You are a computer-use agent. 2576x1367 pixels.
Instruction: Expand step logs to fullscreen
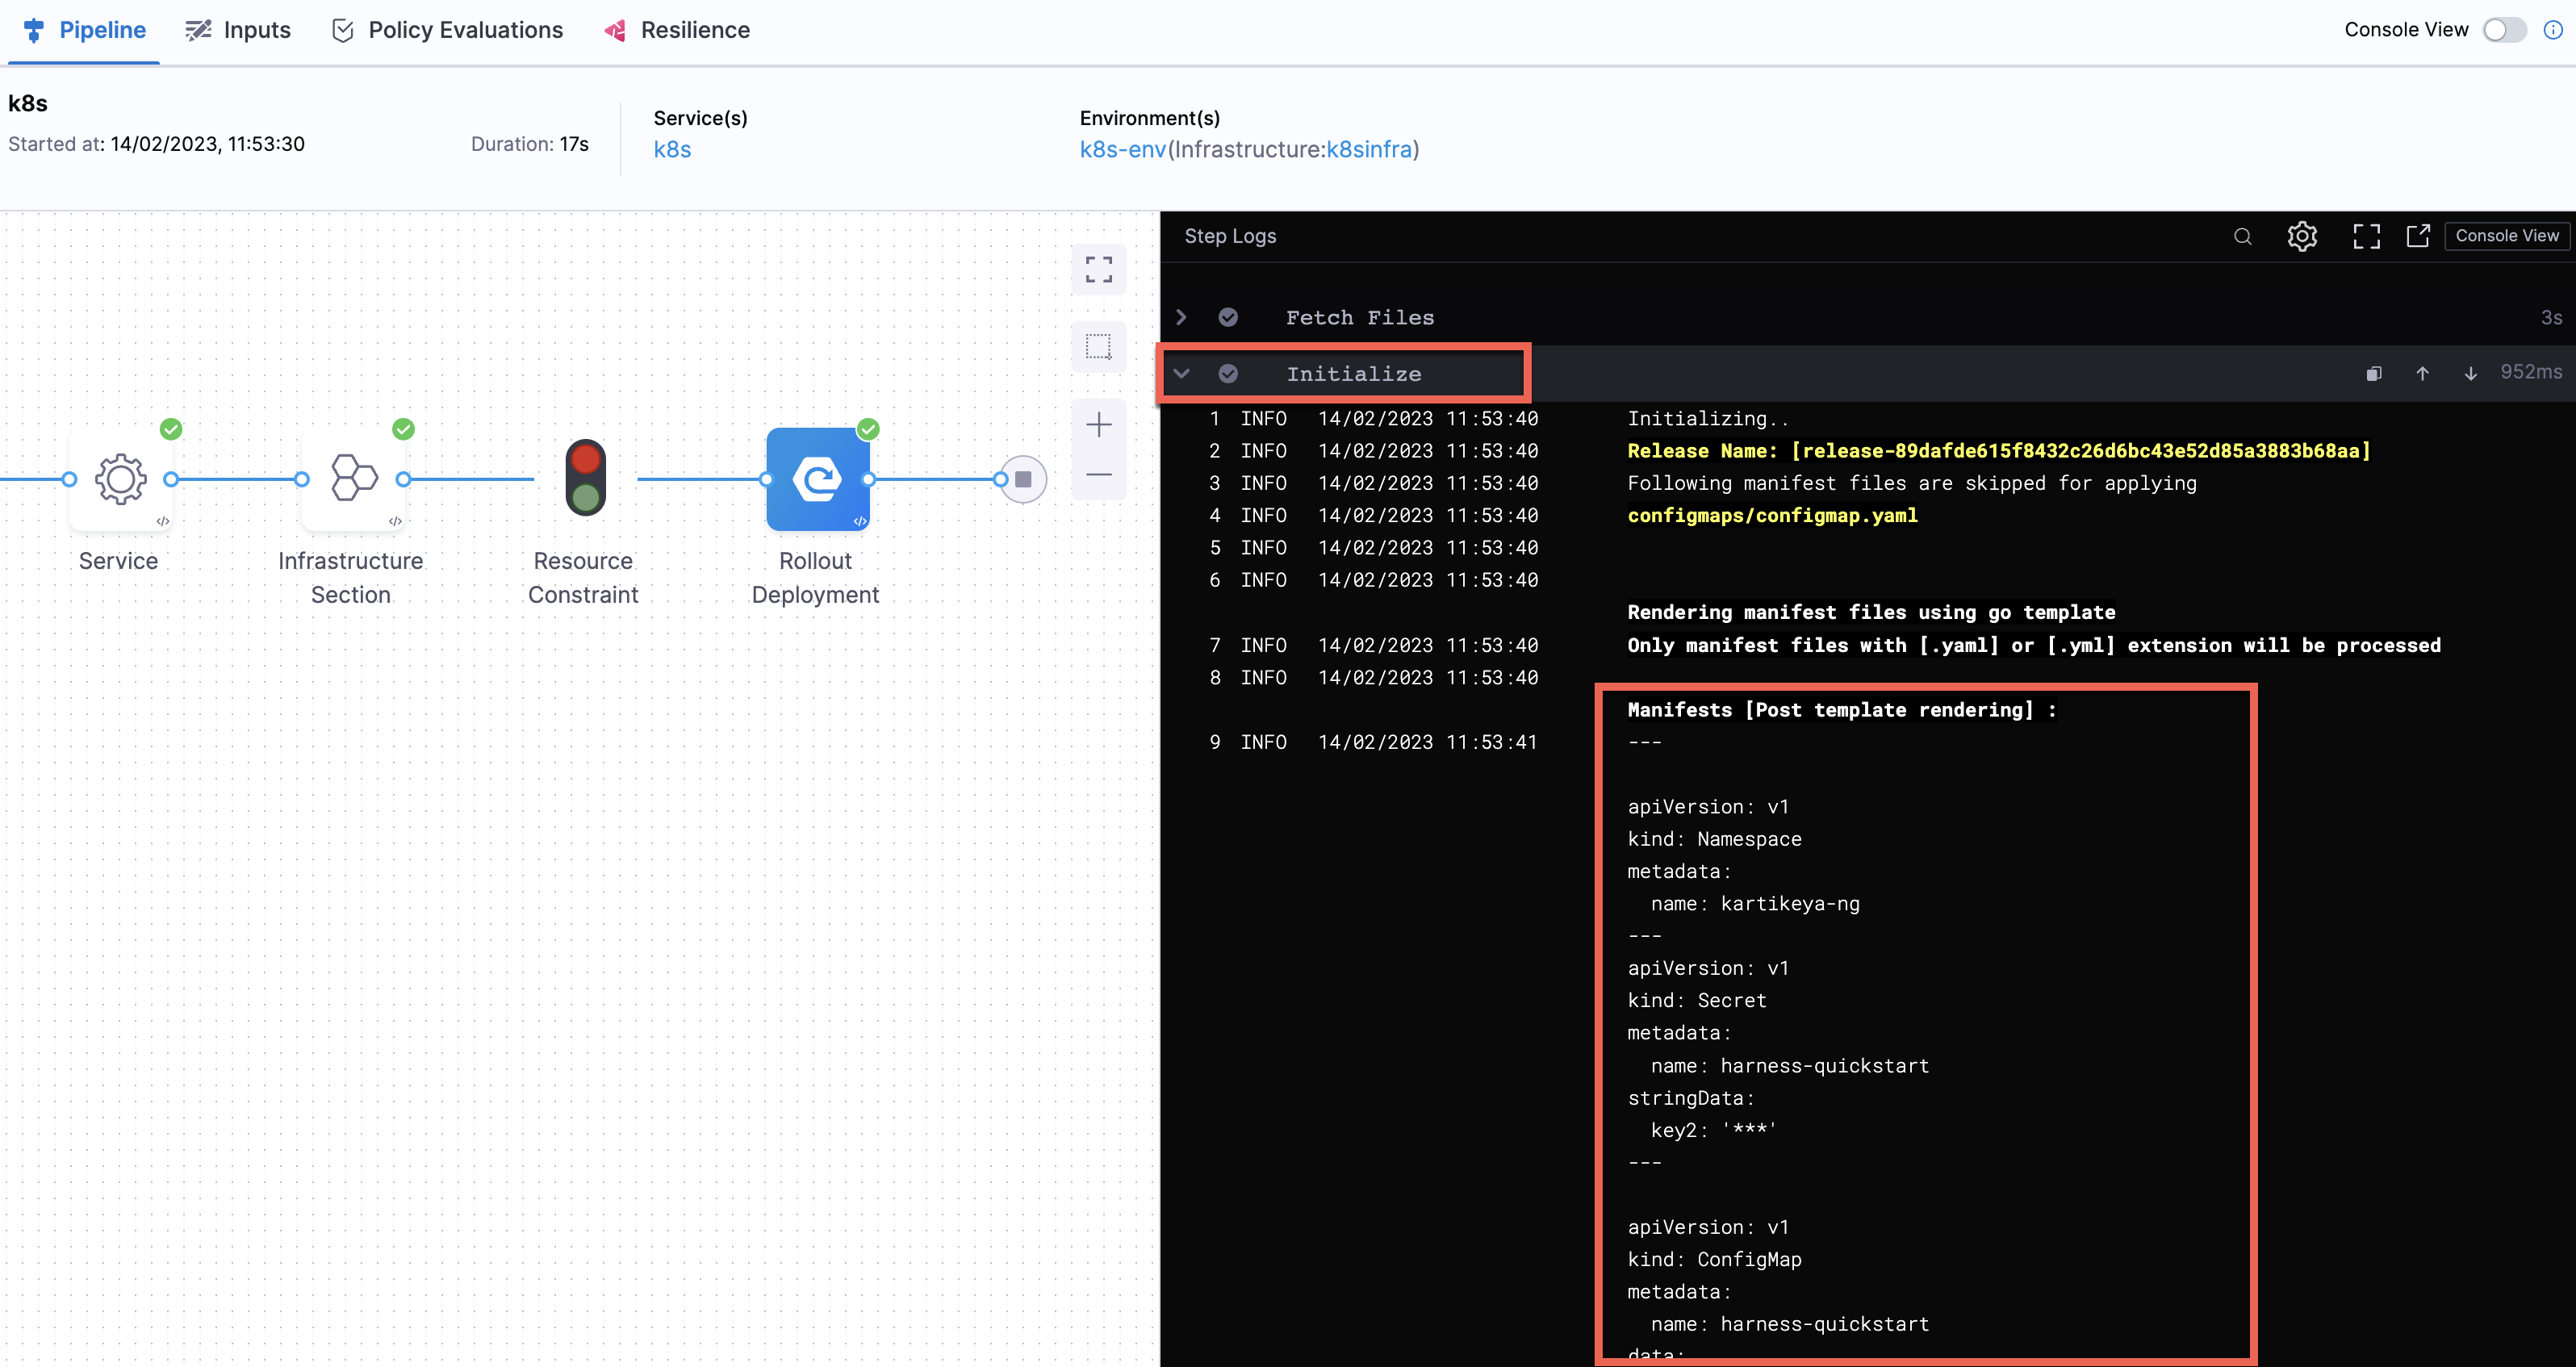pos(2366,237)
